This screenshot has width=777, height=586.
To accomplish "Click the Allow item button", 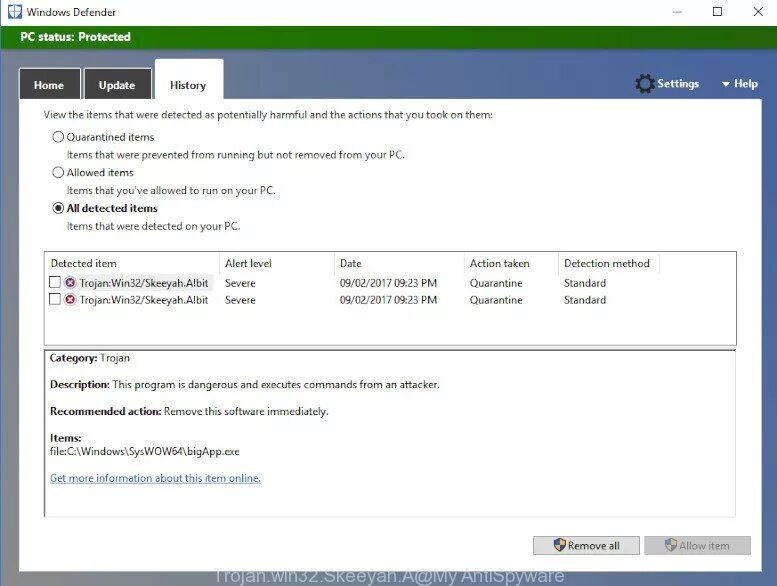I will click(x=697, y=545).
